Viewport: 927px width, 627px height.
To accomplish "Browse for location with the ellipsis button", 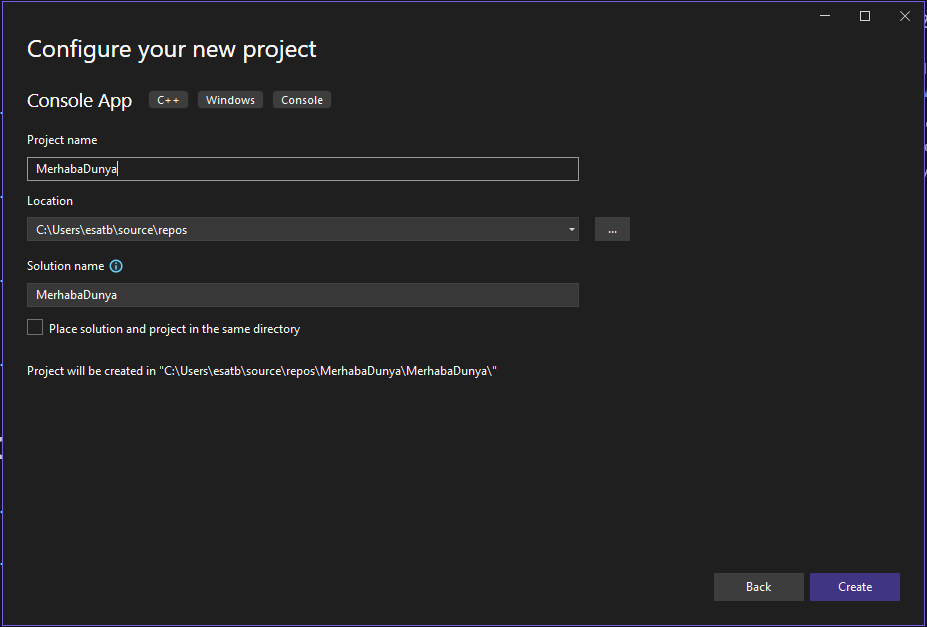I will tap(612, 230).
